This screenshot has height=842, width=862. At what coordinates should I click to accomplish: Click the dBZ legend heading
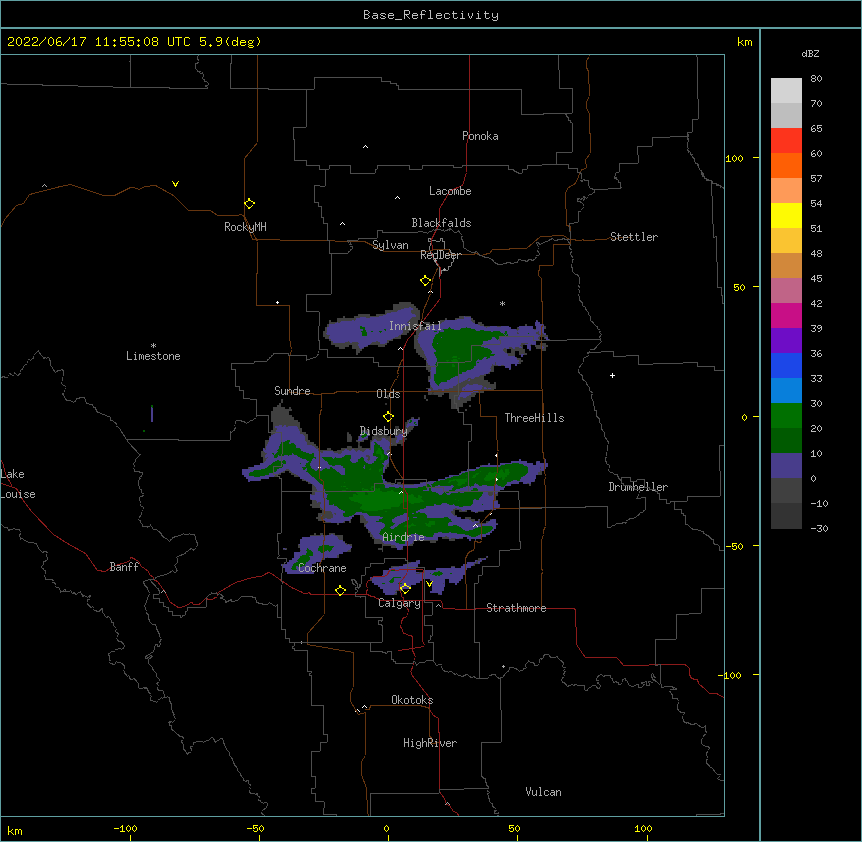point(810,54)
